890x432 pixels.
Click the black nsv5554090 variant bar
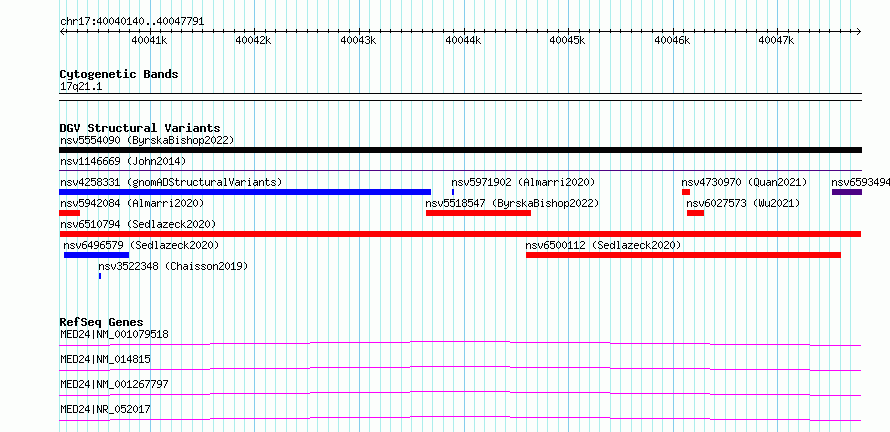tap(460, 150)
